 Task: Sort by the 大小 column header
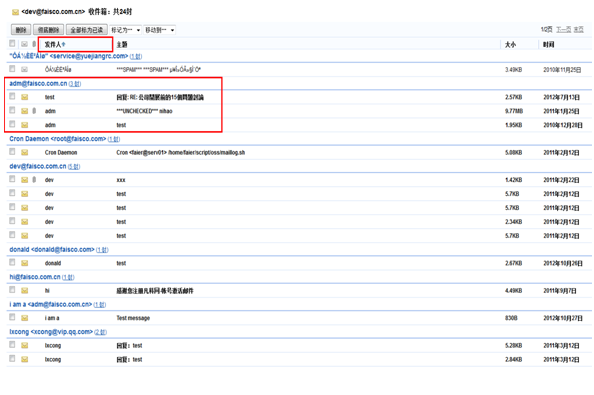click(x=510, y=45)
